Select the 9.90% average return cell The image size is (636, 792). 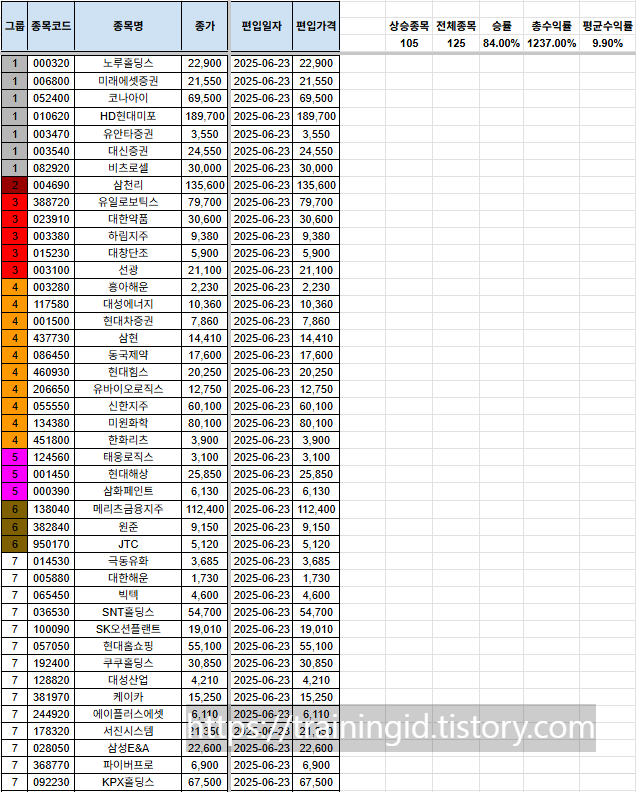pos(607,43)
